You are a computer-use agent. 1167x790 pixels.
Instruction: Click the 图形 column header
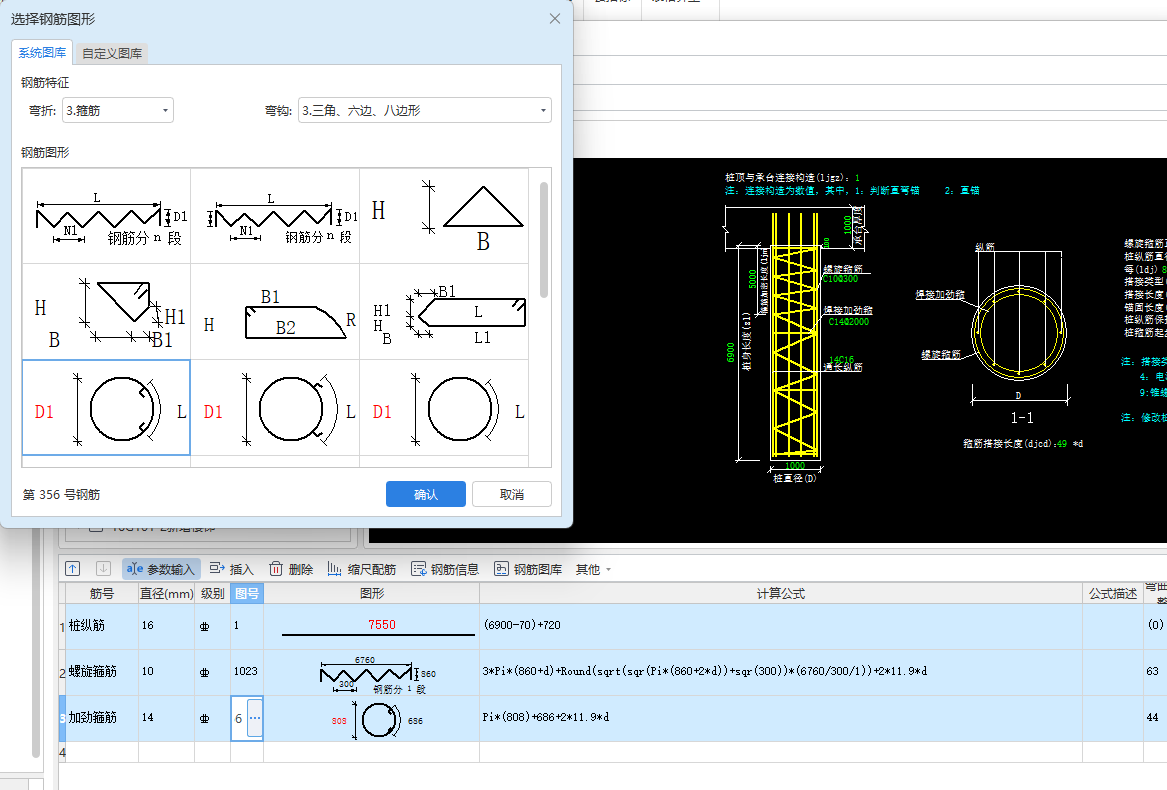point(371,593)
